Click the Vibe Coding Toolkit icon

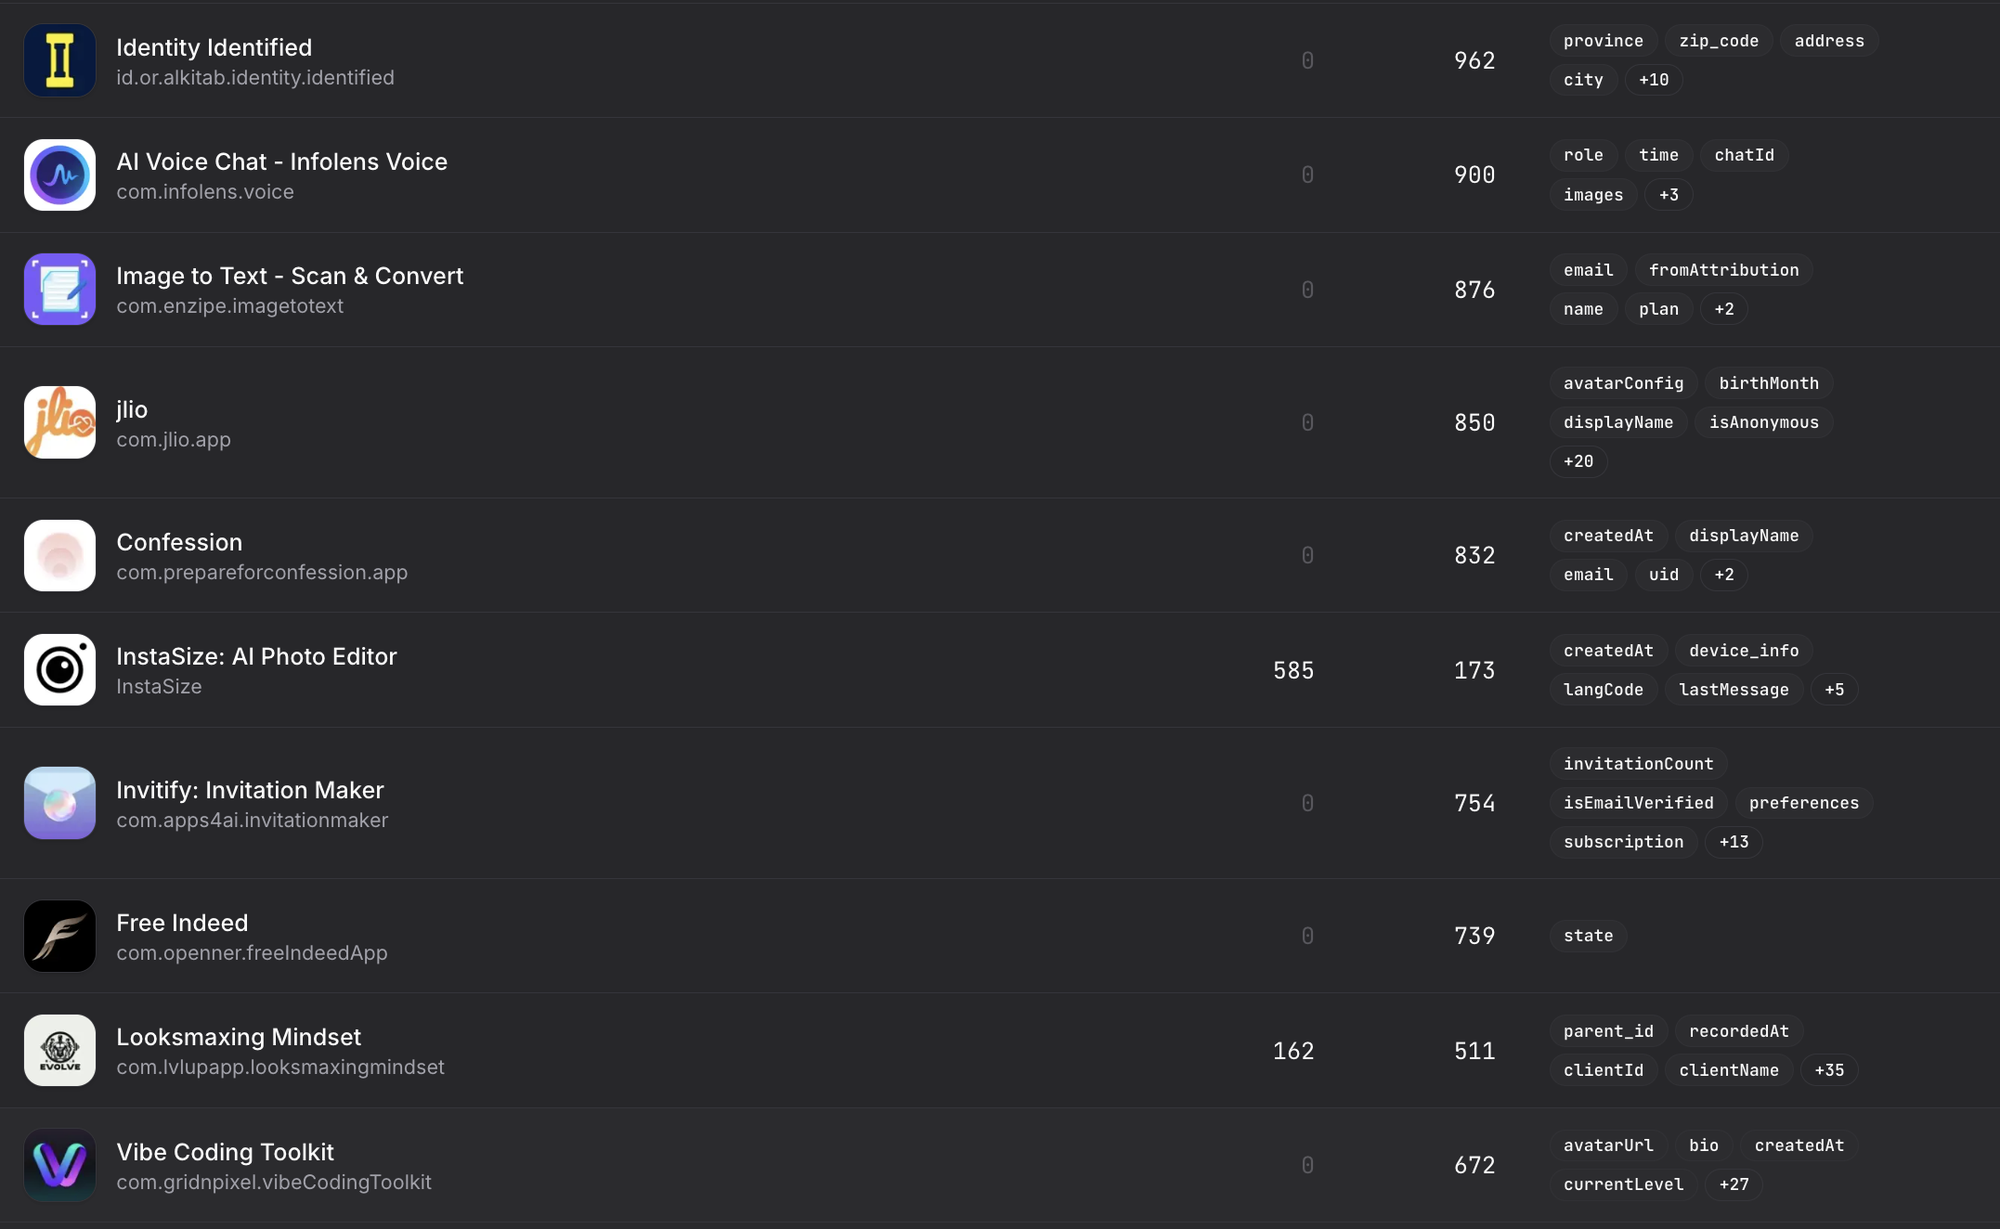[x=60, y=1165]
